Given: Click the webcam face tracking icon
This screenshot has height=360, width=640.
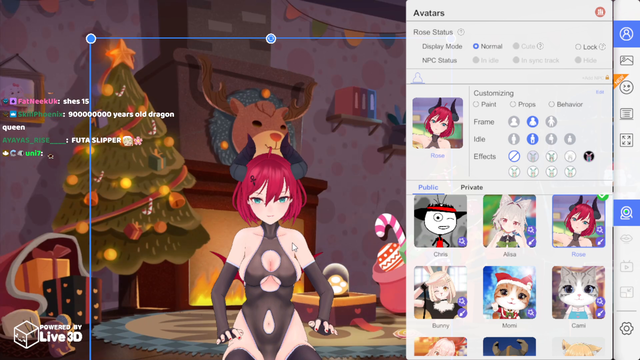Looking at the screenshot, I should [627, 213].
